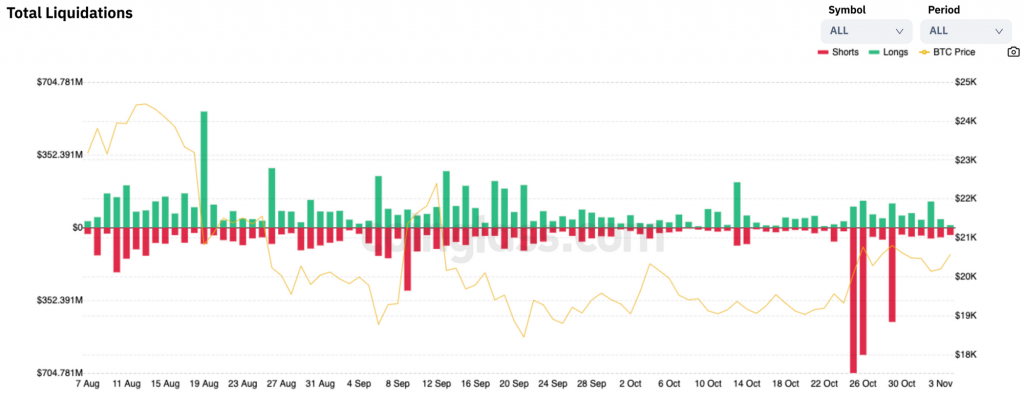
Task: Click the 31 Aug x-axis label
Action: (x=320, y=384)
